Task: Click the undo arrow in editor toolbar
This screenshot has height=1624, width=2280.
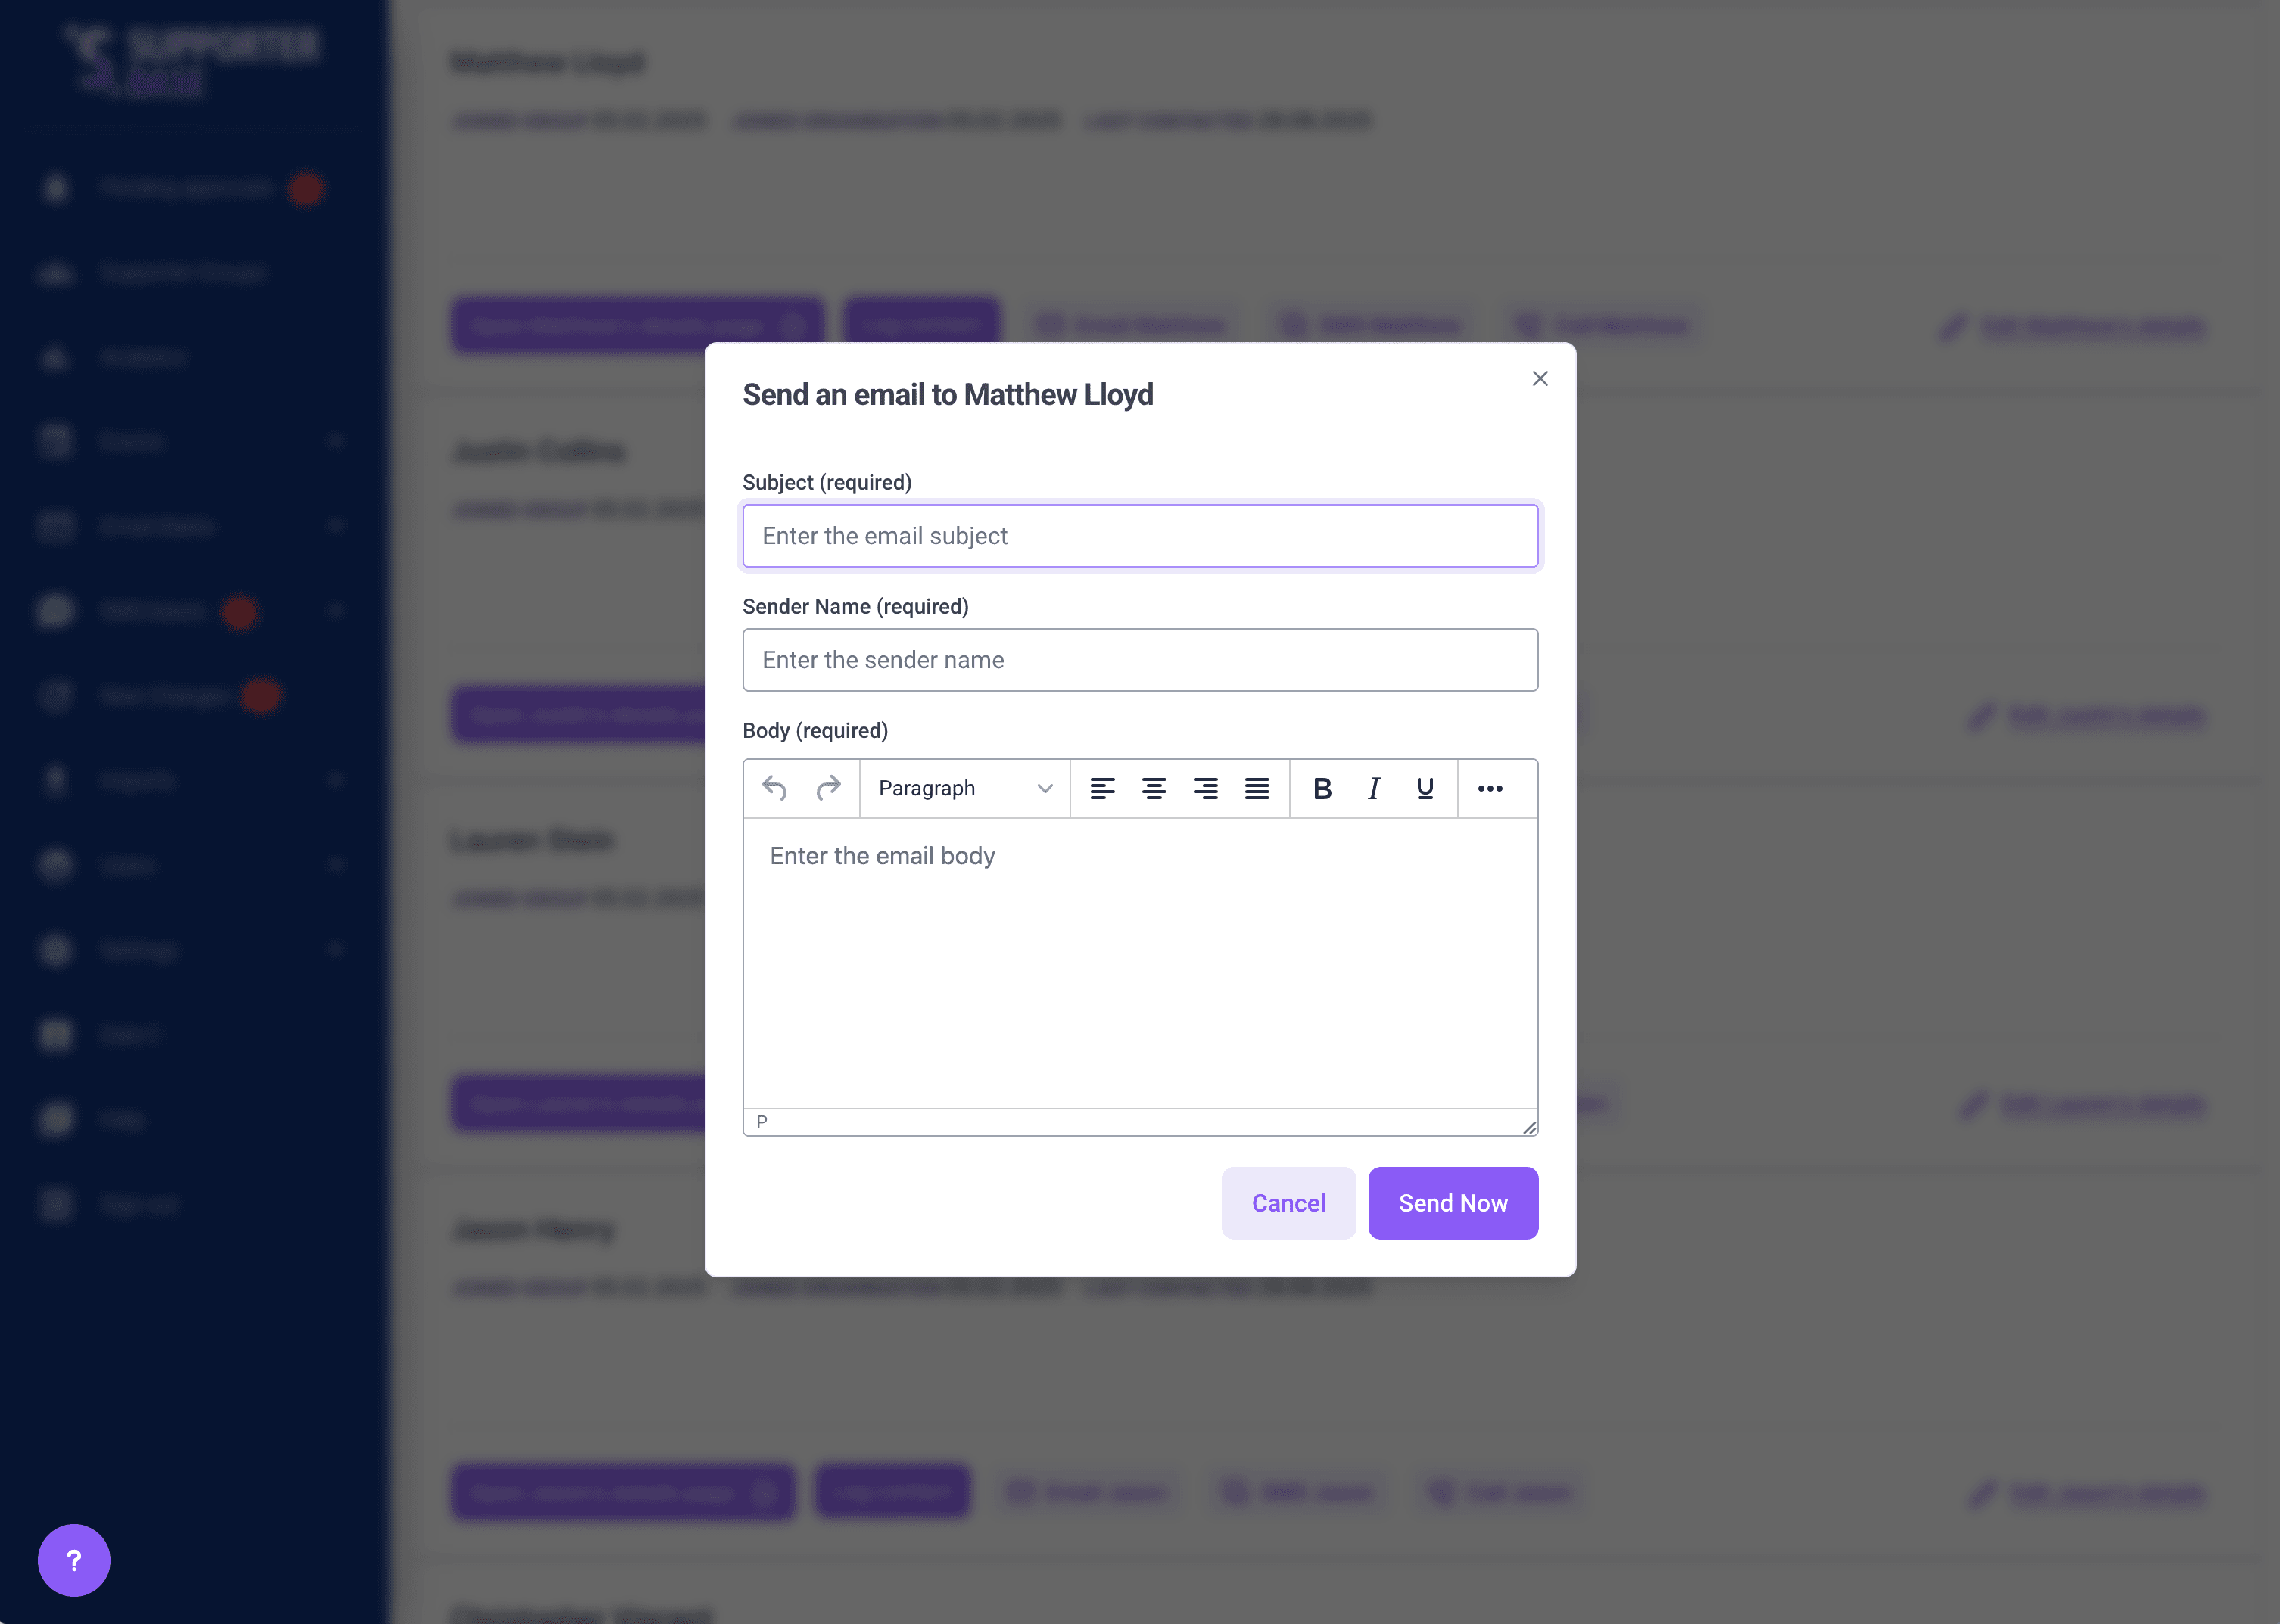Action: (x=774, y=789)
